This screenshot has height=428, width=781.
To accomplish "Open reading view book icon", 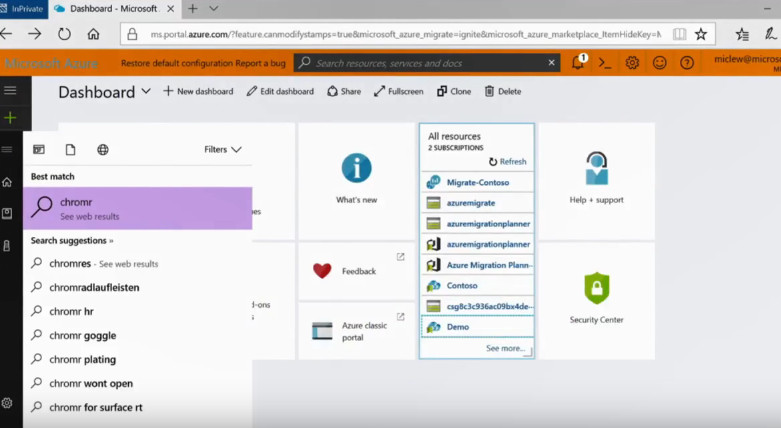I will click(679, 34).
